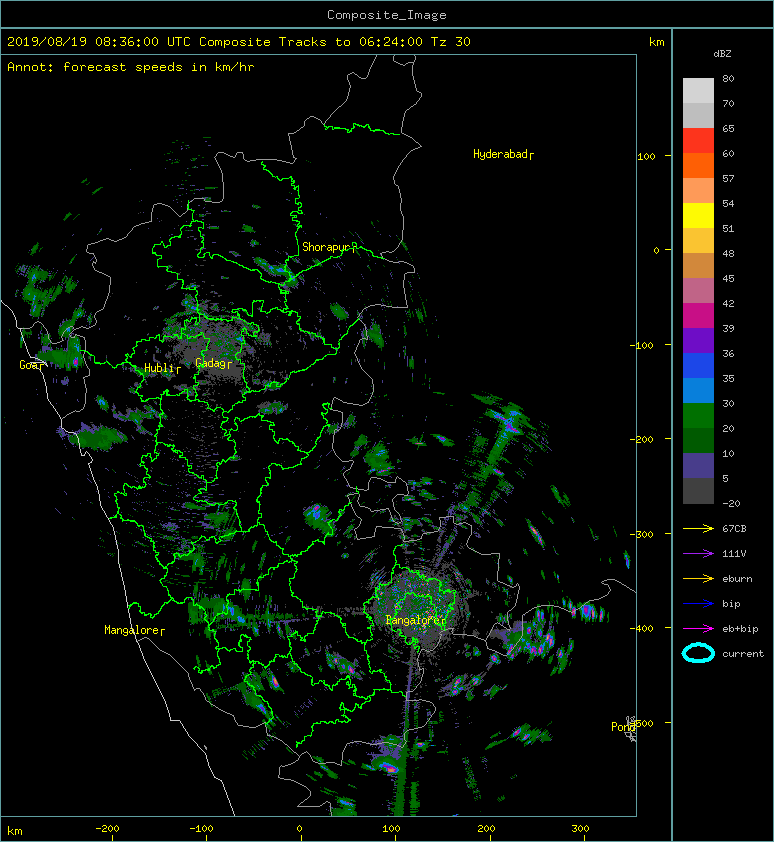This screenshot has height=842, width=774.
Task: Pick the lightest gray band between 80 and 70
Action: (698, 90)
